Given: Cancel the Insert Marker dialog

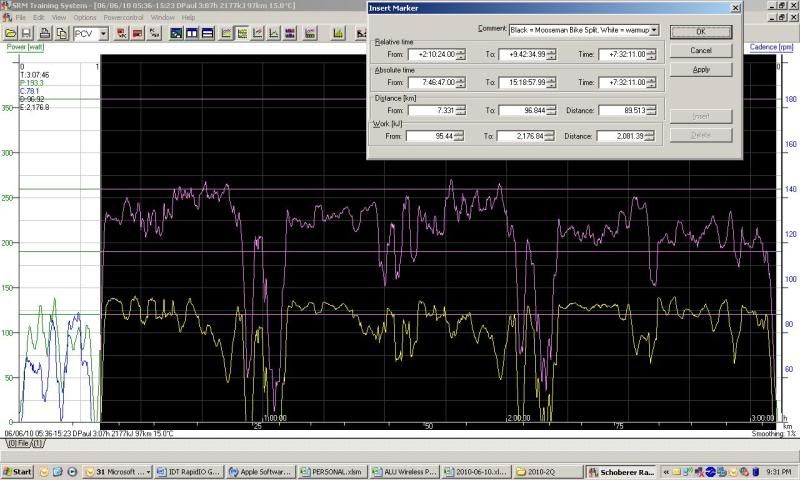Looking at the screenshot, I should pyautogui.click(x=701, y=50).
